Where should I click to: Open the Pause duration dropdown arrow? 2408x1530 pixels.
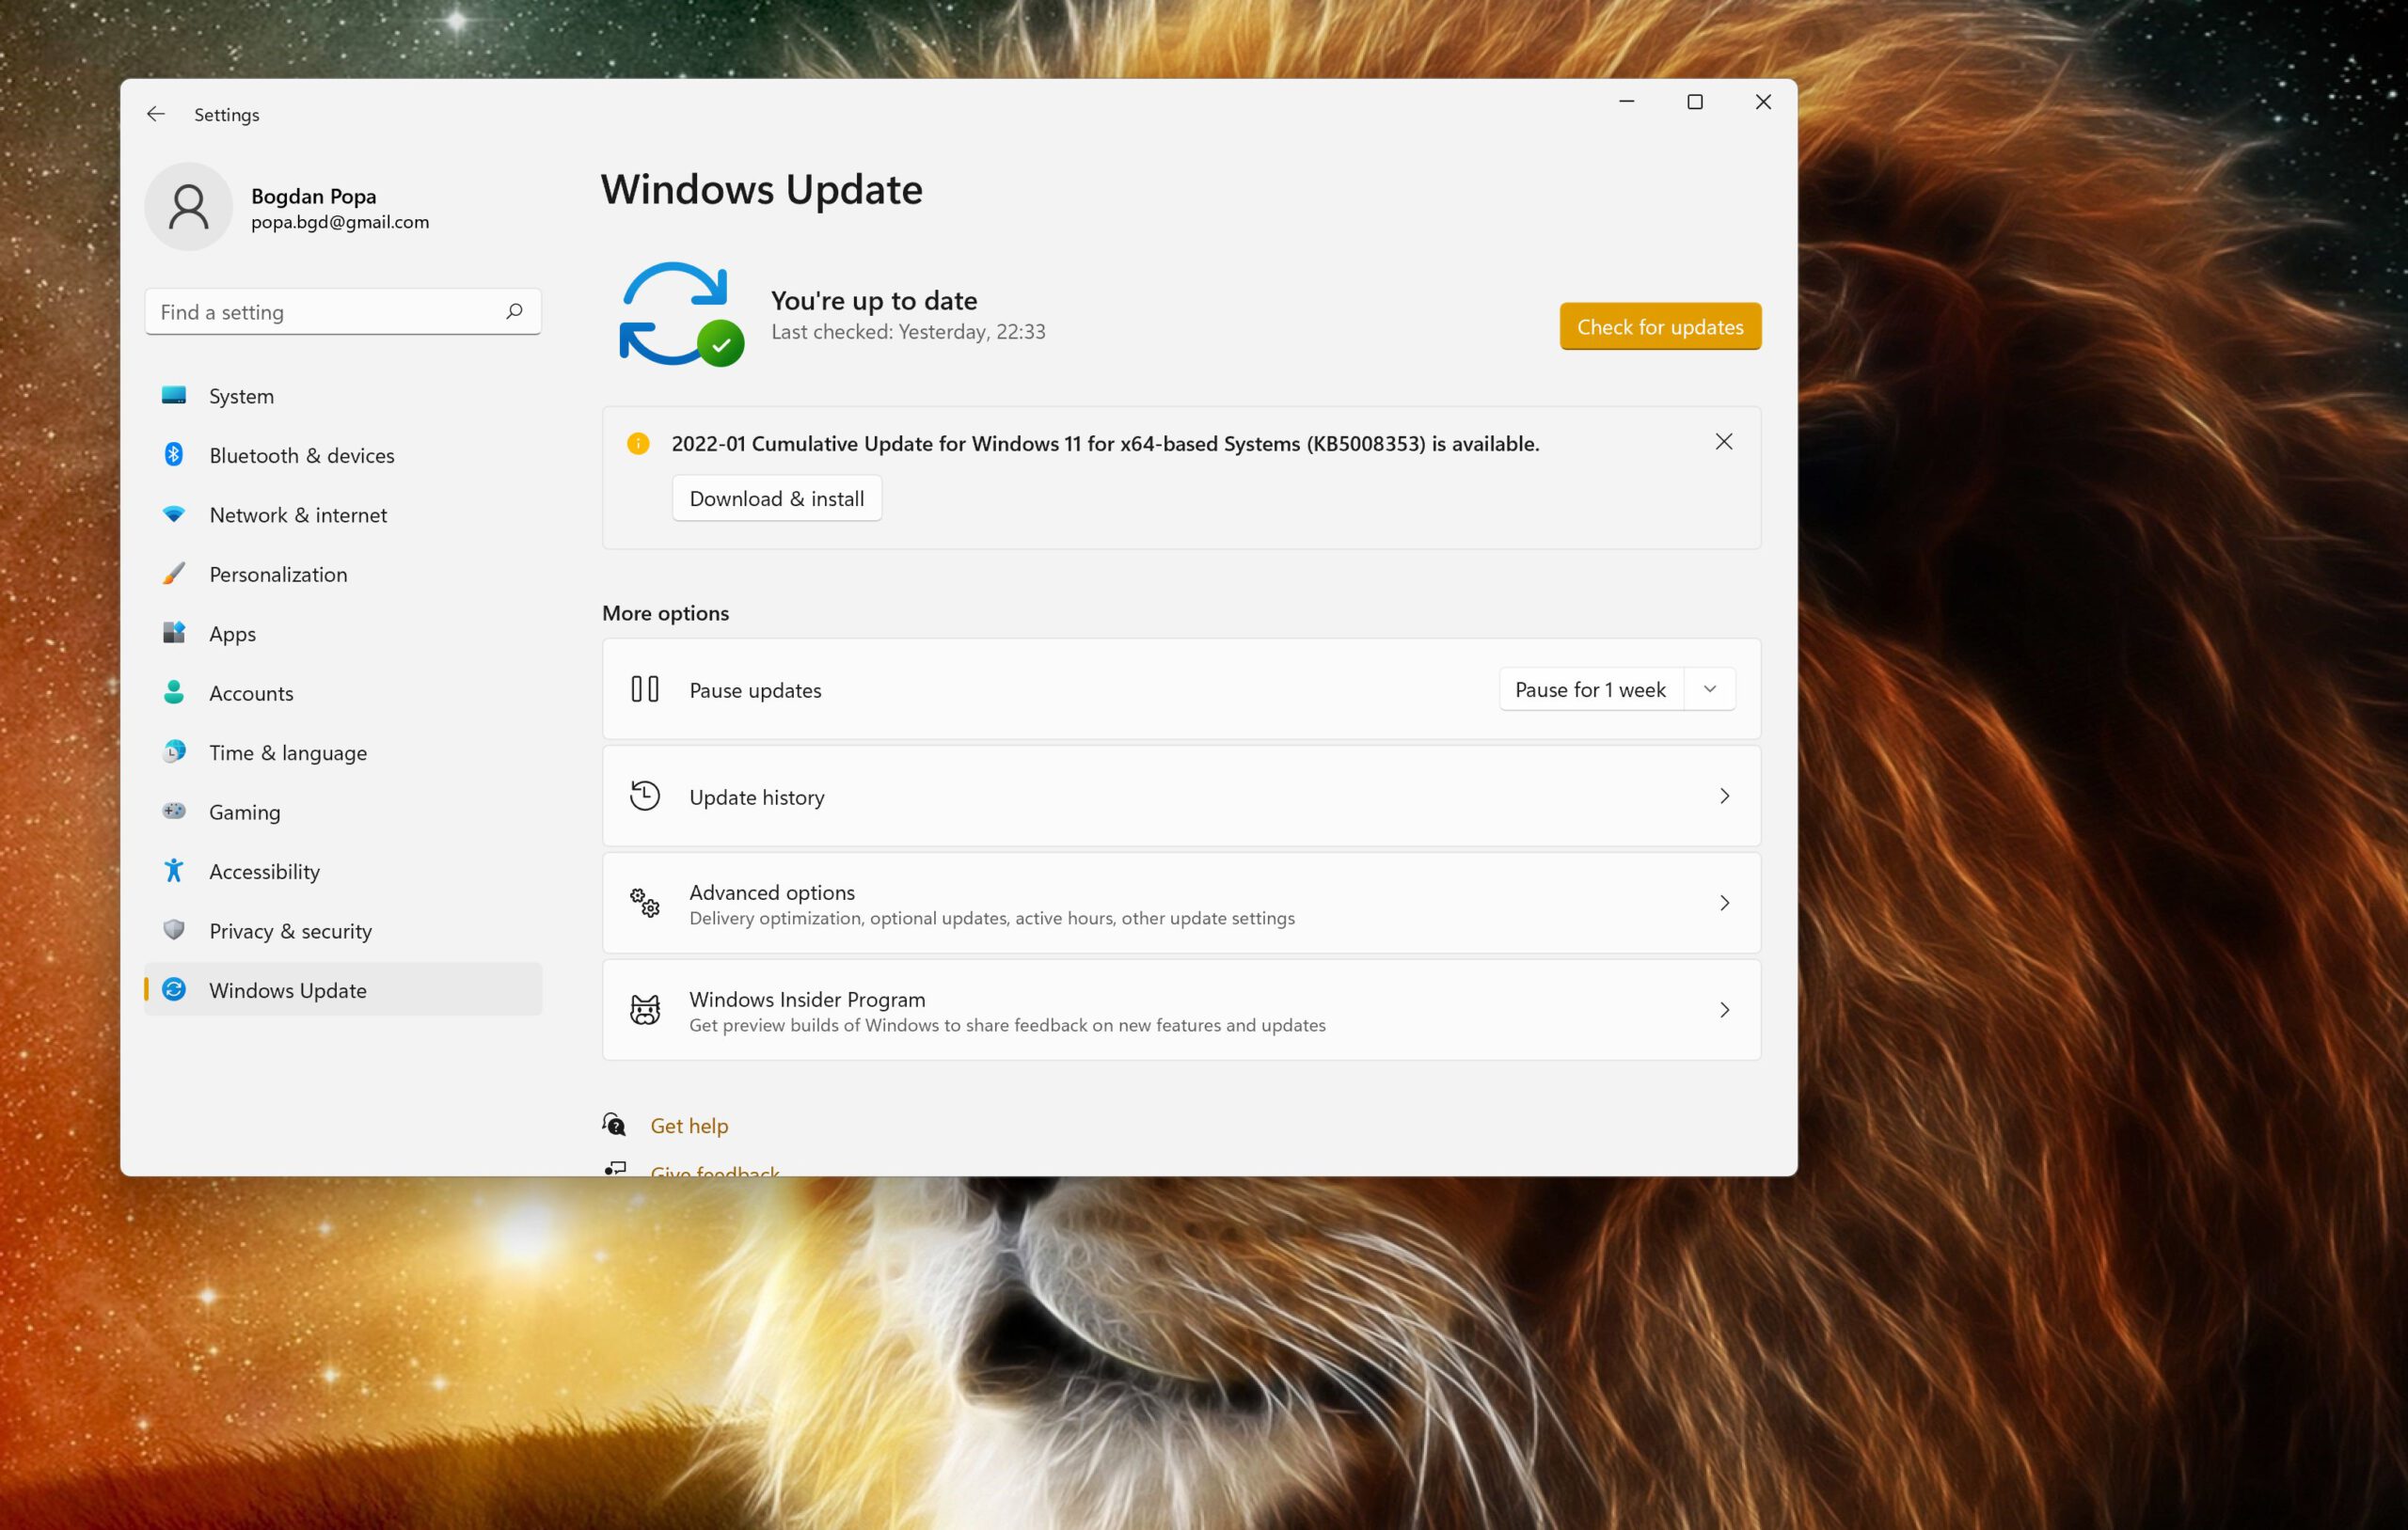(x=1710, y=689)
